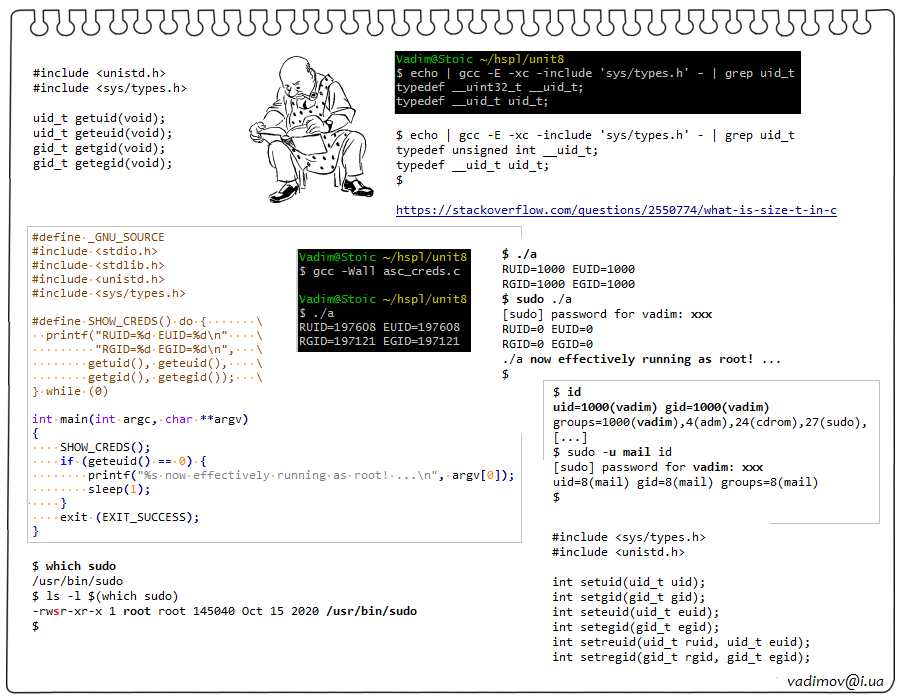This screenshot has height=700, width=900.
Task: Click the vadimov@i.ua email address
Action: click(835, 680)
